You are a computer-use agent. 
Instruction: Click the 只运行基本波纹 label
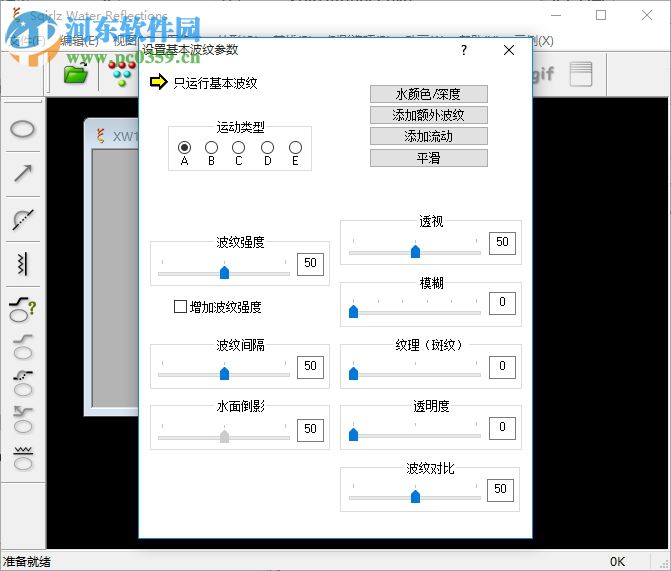(215, 83)
